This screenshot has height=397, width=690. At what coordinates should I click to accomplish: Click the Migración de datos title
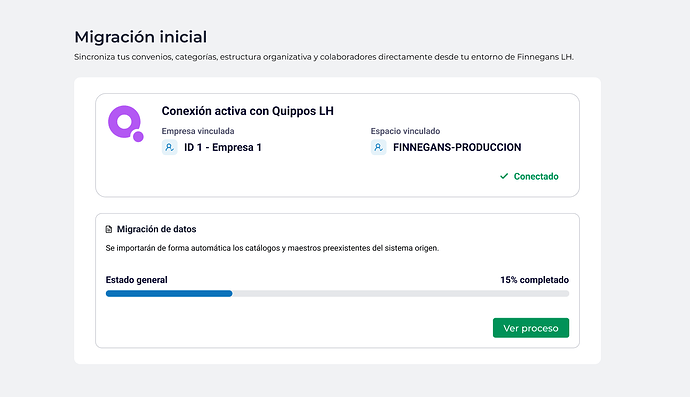(x=156, y=229)
